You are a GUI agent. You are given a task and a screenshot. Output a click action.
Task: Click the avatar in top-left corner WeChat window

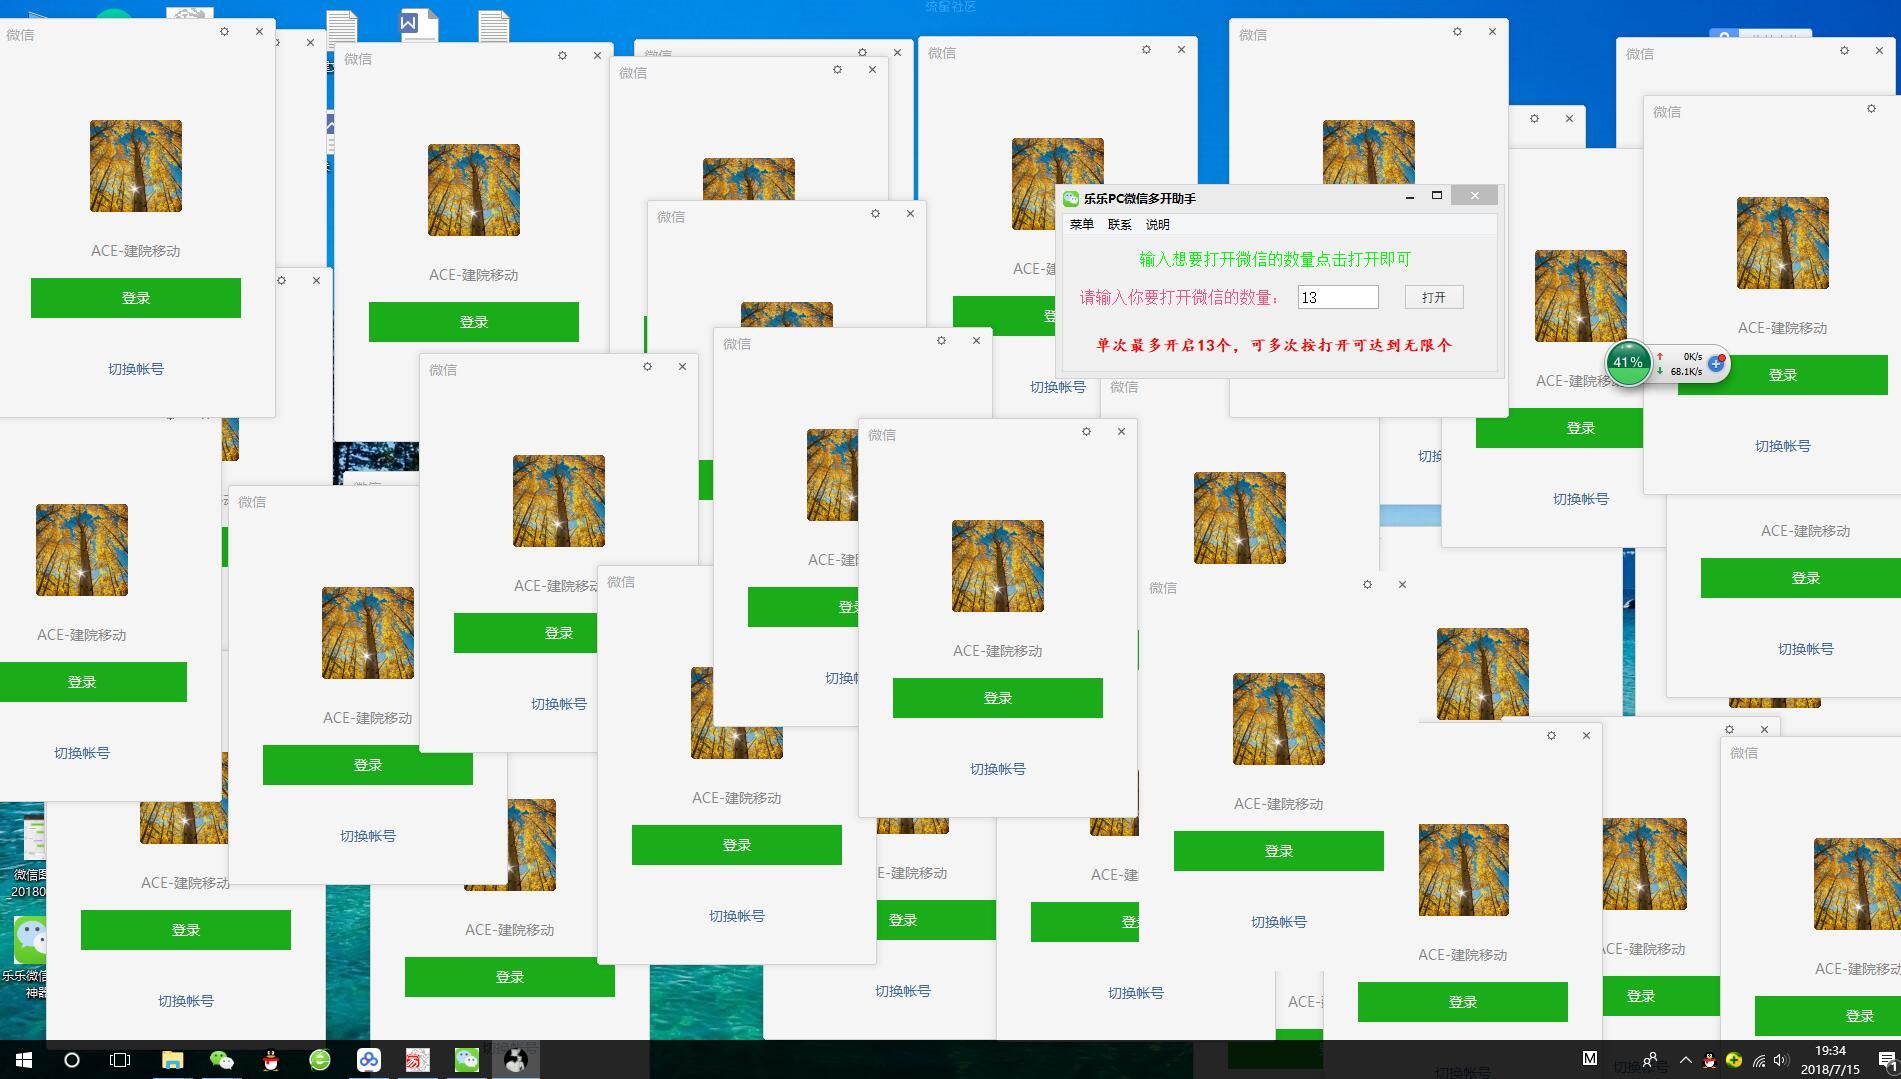coord(136,166)
